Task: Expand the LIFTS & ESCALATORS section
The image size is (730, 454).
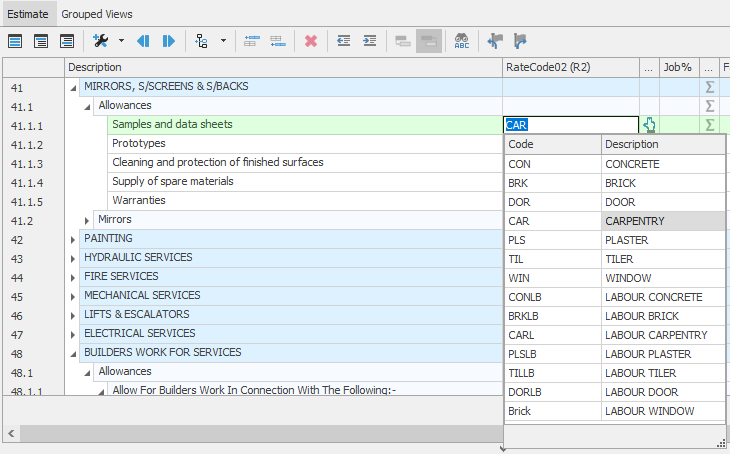Action: coord(73,316)
